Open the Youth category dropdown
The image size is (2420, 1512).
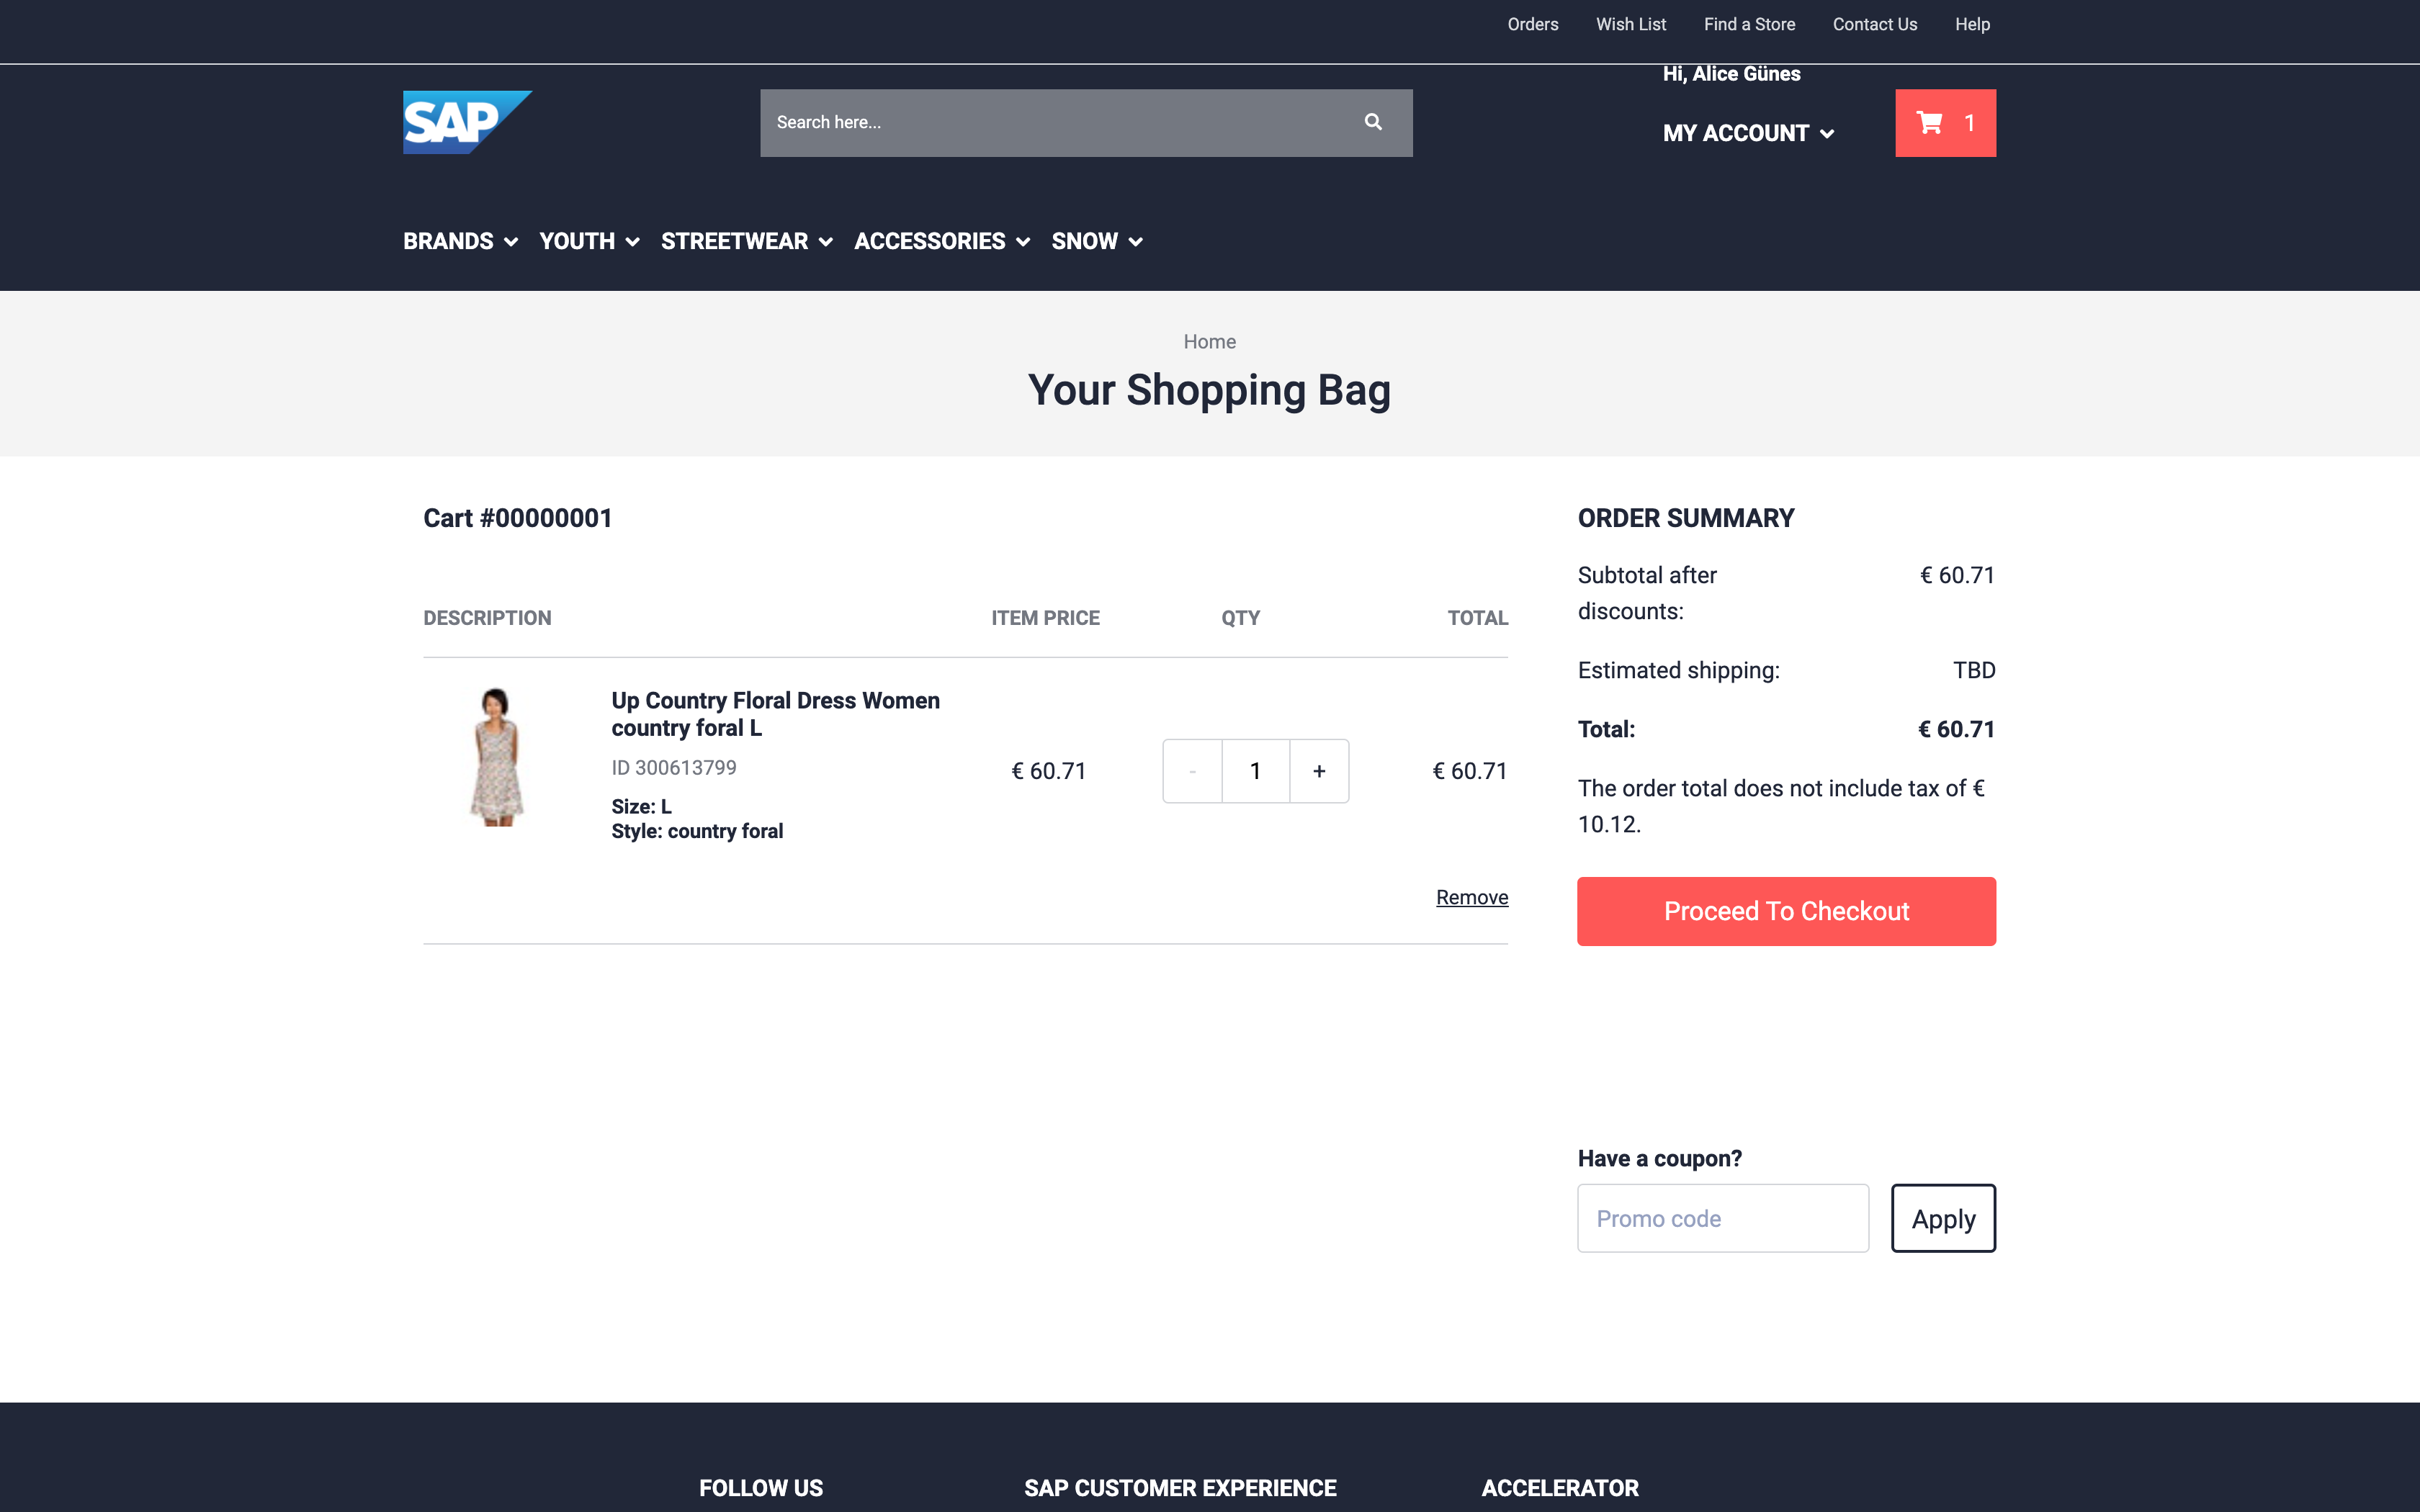(588, 241)
